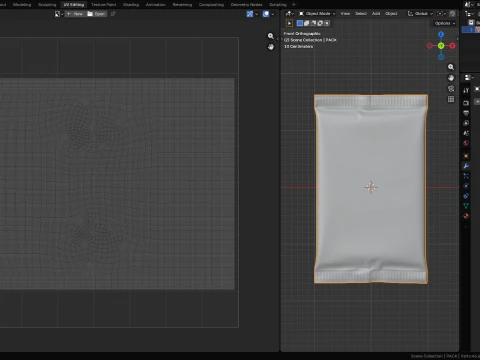Click the blue Z axis gizmo handle

pyautogui.click(x=441, y=34)
